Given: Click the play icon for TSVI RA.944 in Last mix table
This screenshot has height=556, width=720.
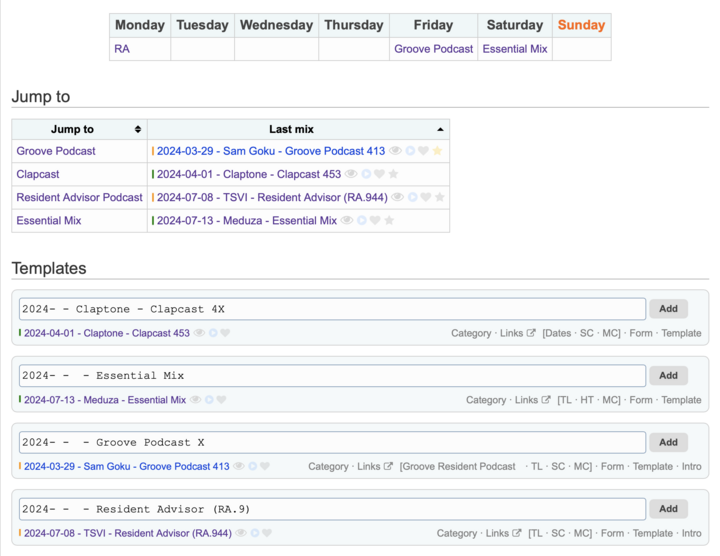Looking at the screenshot, I should click(x=413, y=197).
